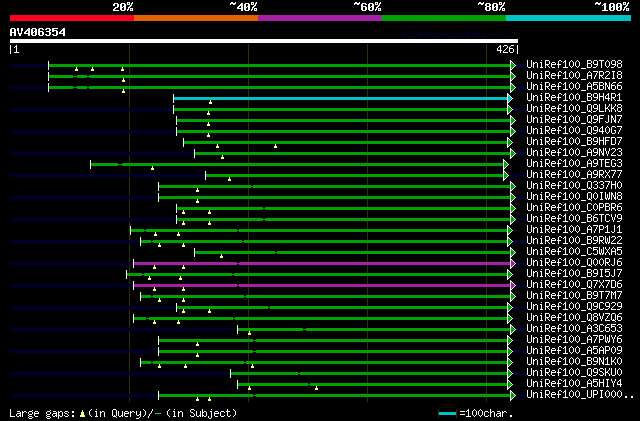Click the UniRef100_A7PWY6 label

pos(574,340)
